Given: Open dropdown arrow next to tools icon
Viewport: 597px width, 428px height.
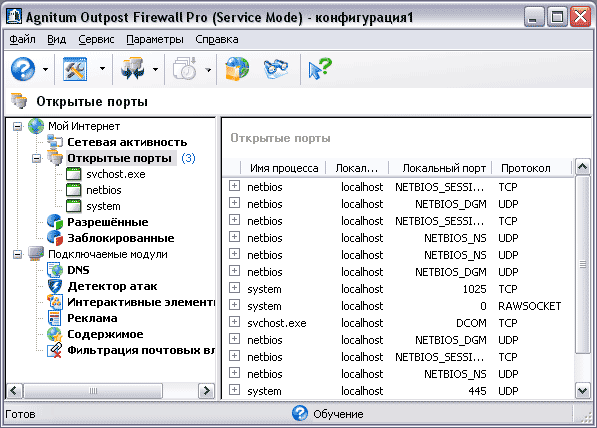Looking at the screenshot, I should click(102, 69).
